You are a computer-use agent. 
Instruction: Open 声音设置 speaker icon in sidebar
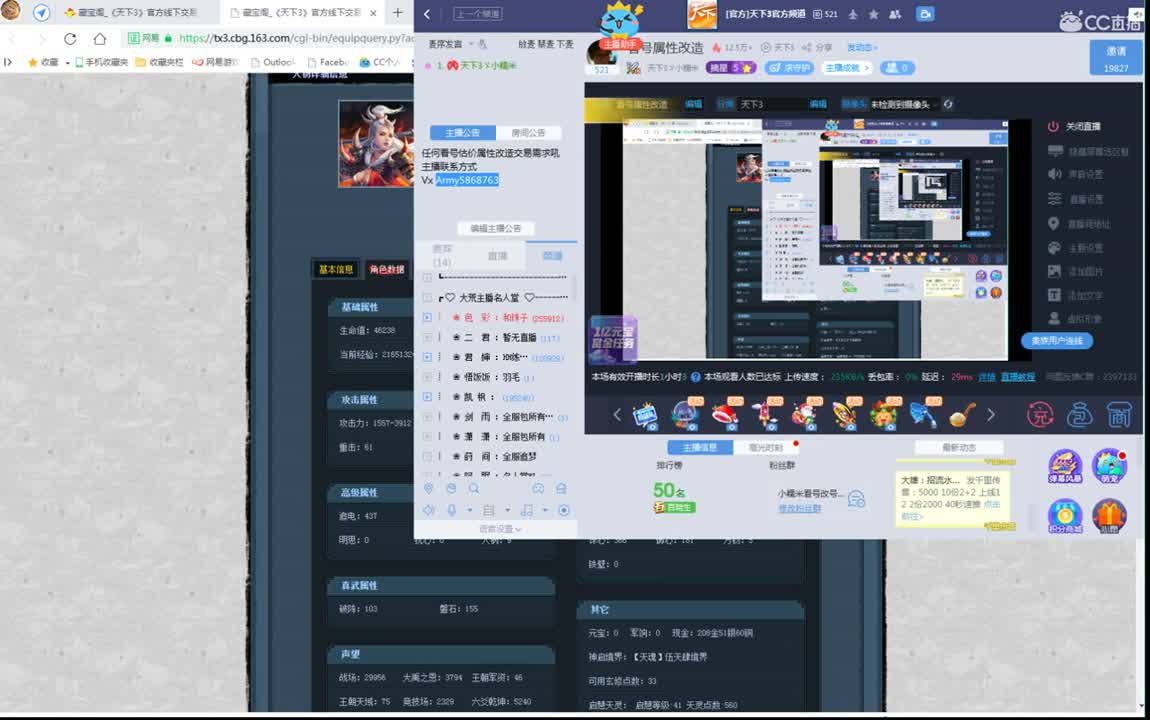coord(1055,174)
